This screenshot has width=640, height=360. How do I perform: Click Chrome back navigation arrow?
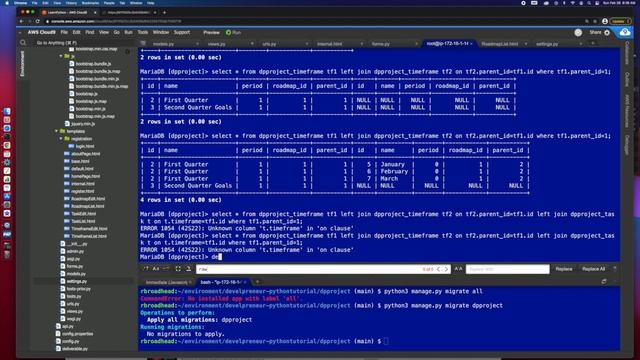click(21, 21)
